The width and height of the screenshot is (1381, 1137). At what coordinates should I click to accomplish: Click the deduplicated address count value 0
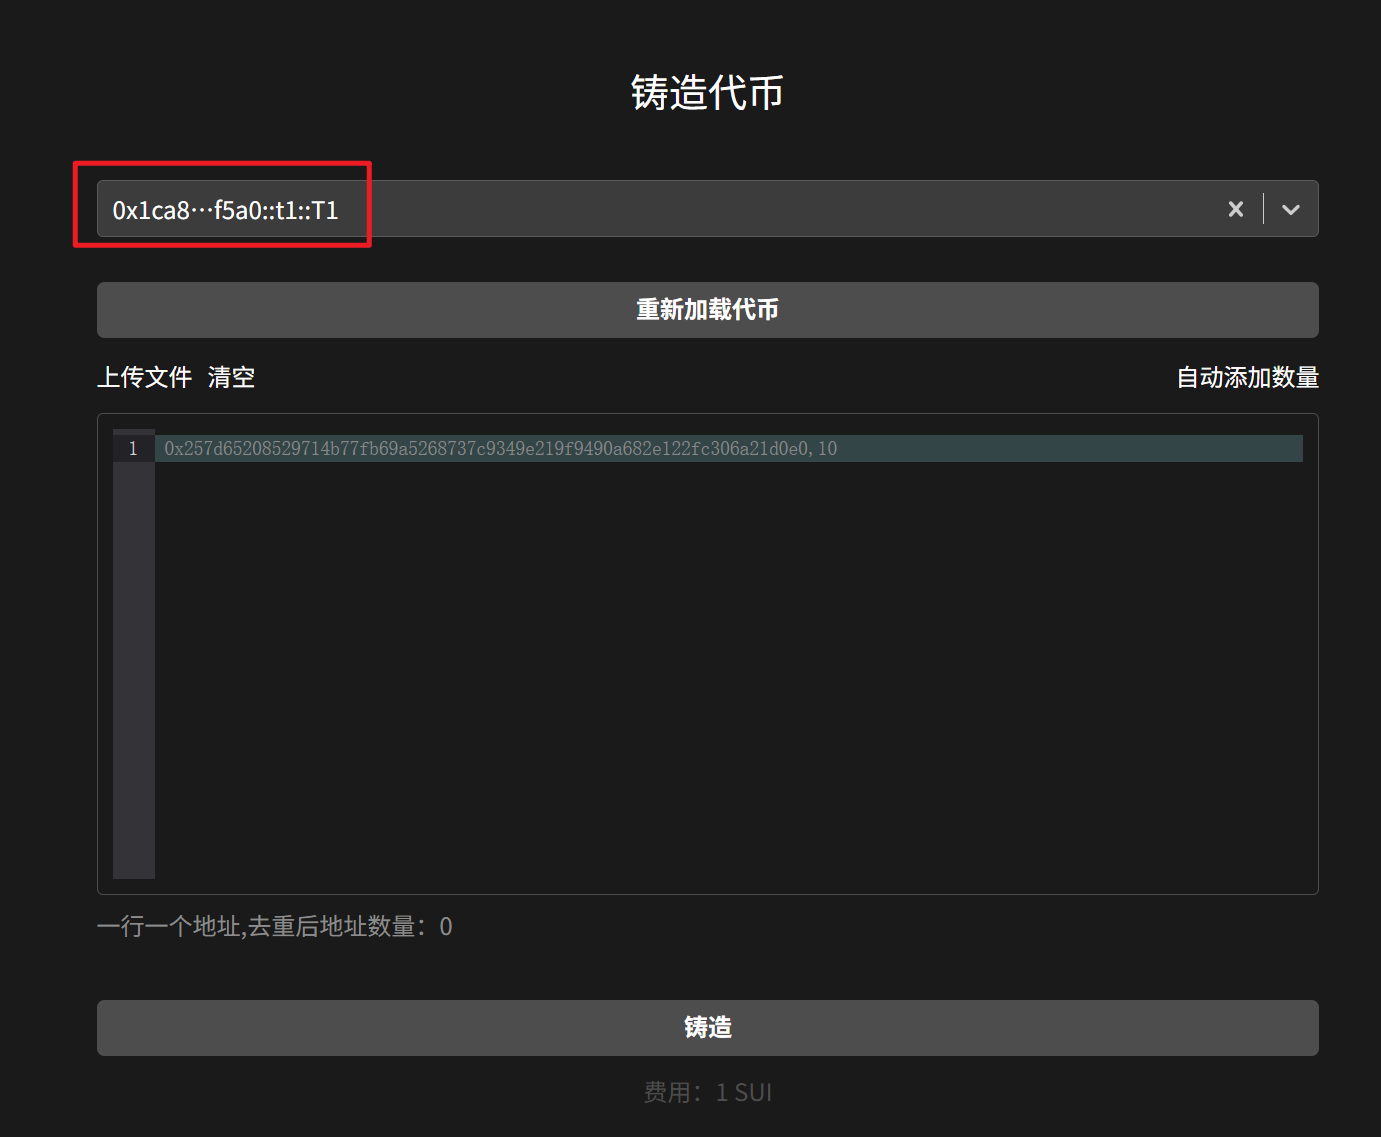(446, 927)
